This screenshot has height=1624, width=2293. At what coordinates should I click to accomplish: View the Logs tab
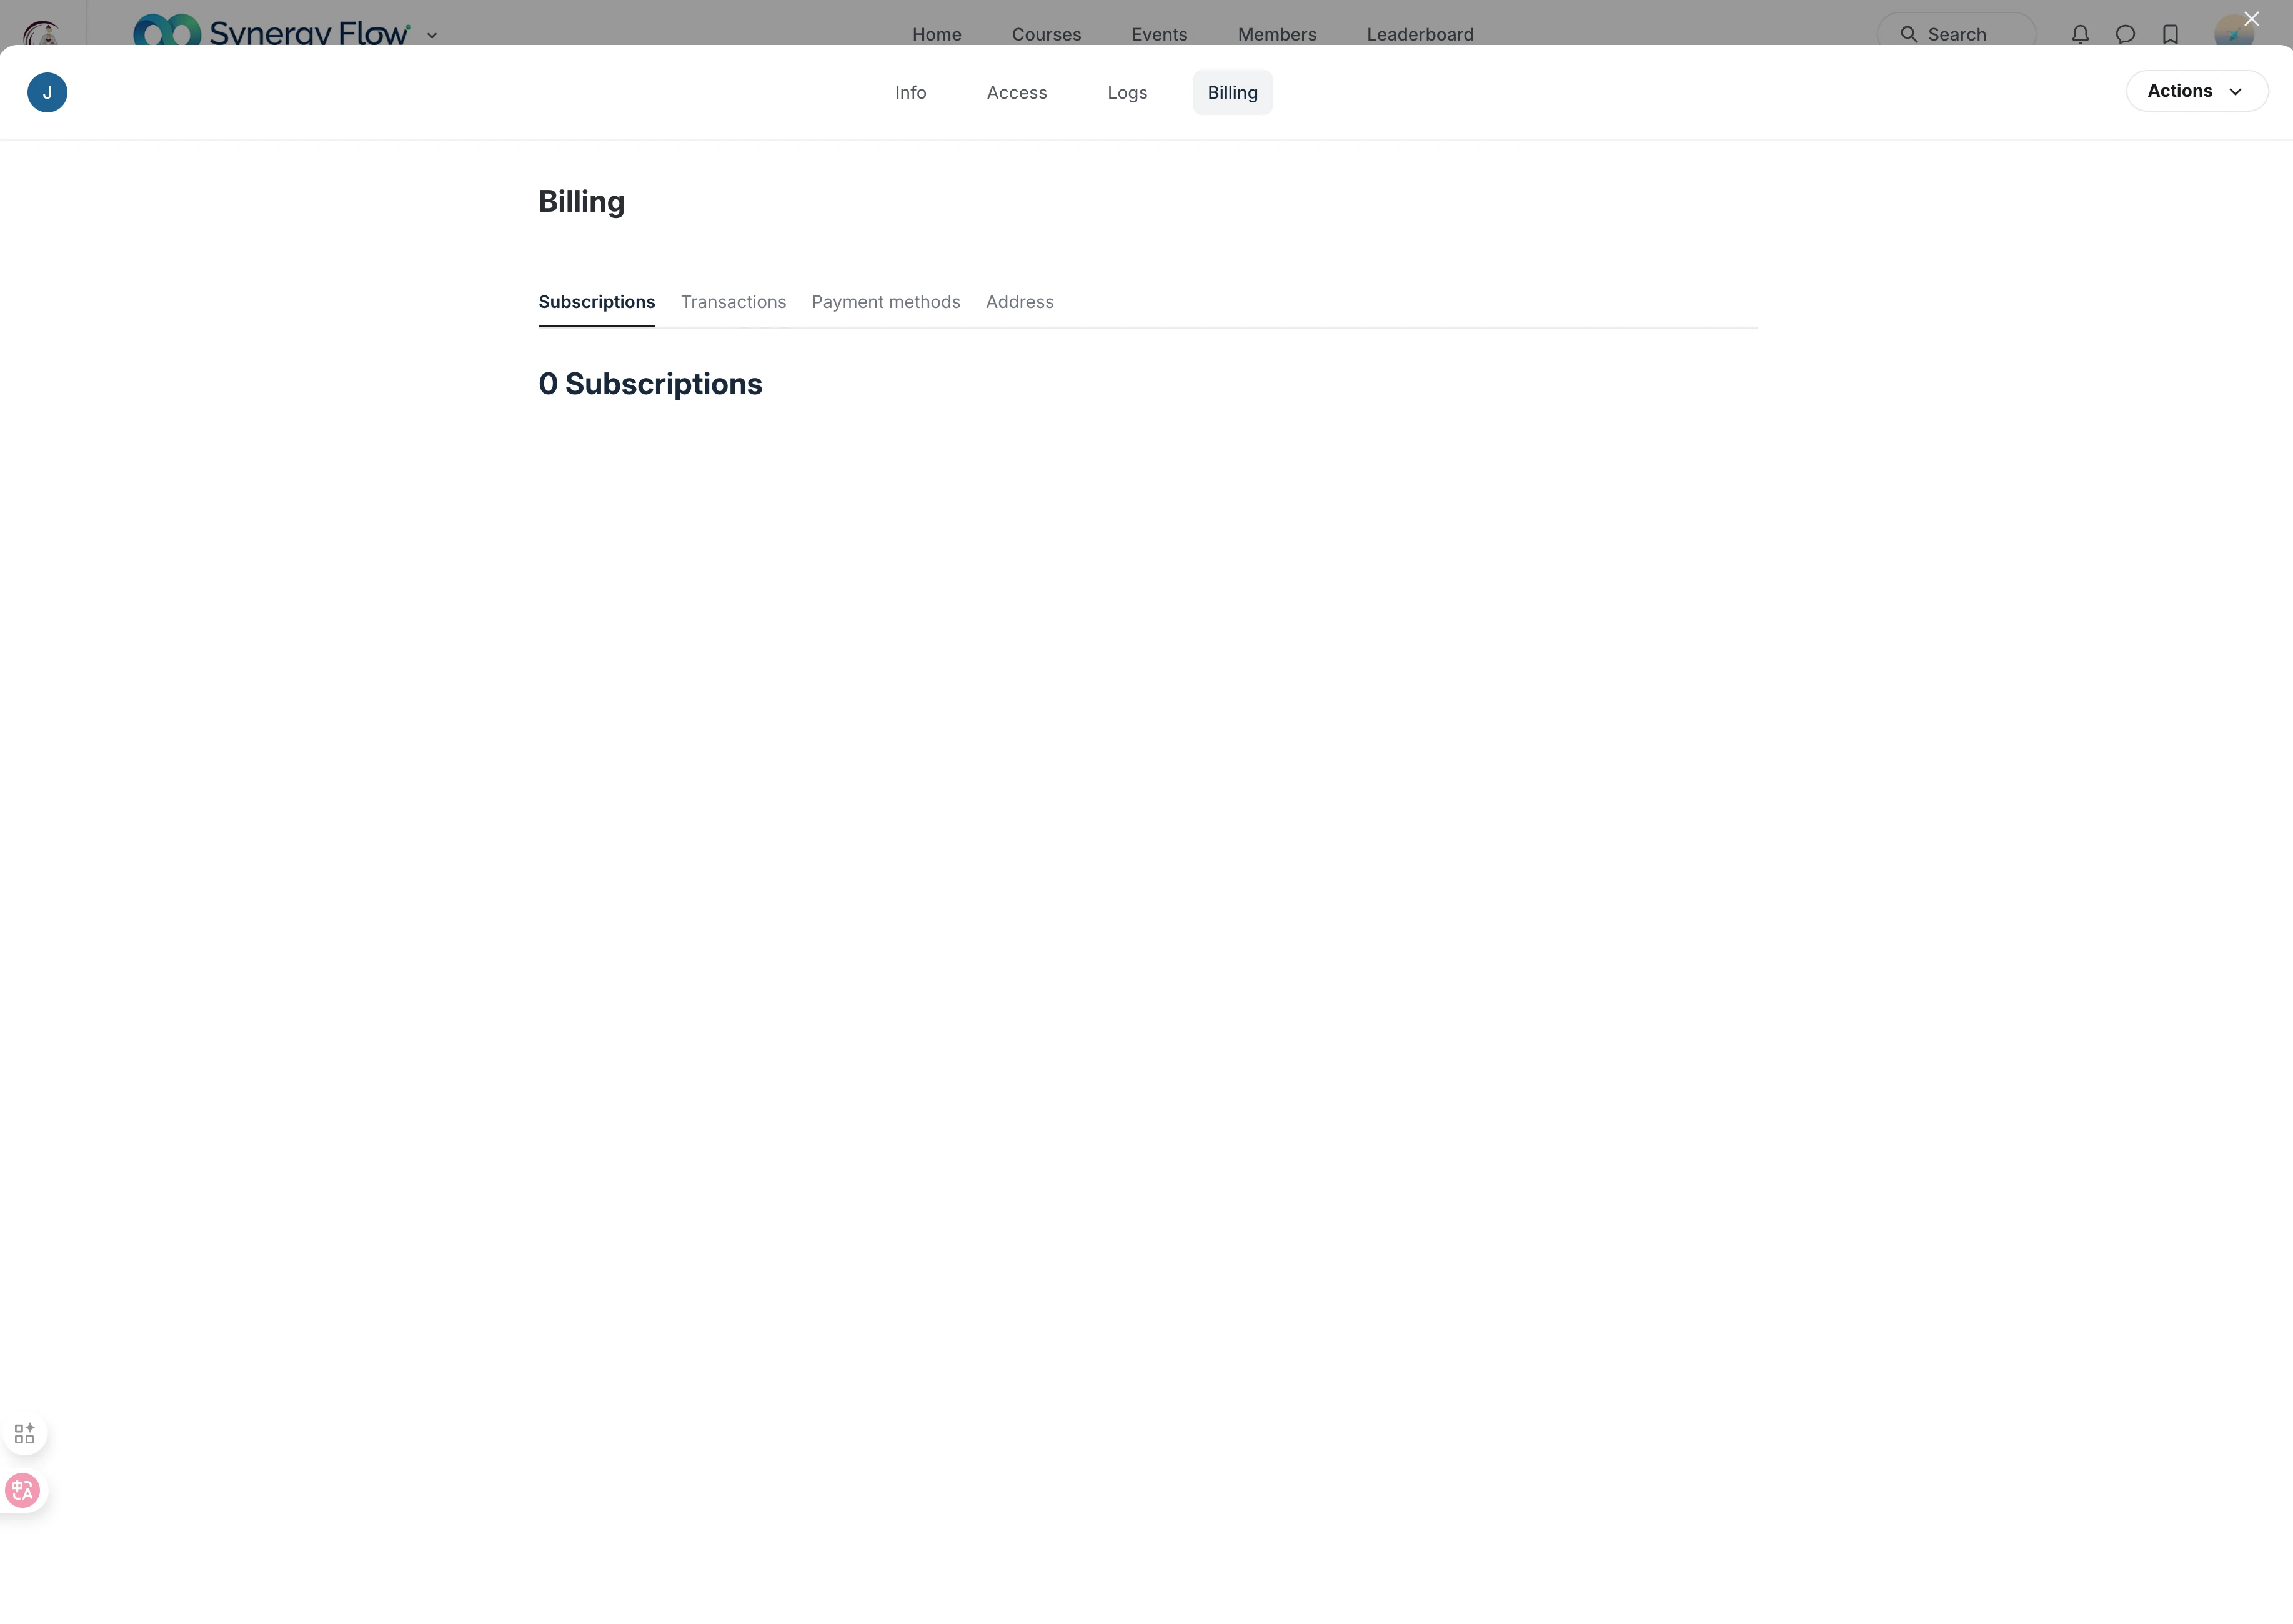(1127, 92)
